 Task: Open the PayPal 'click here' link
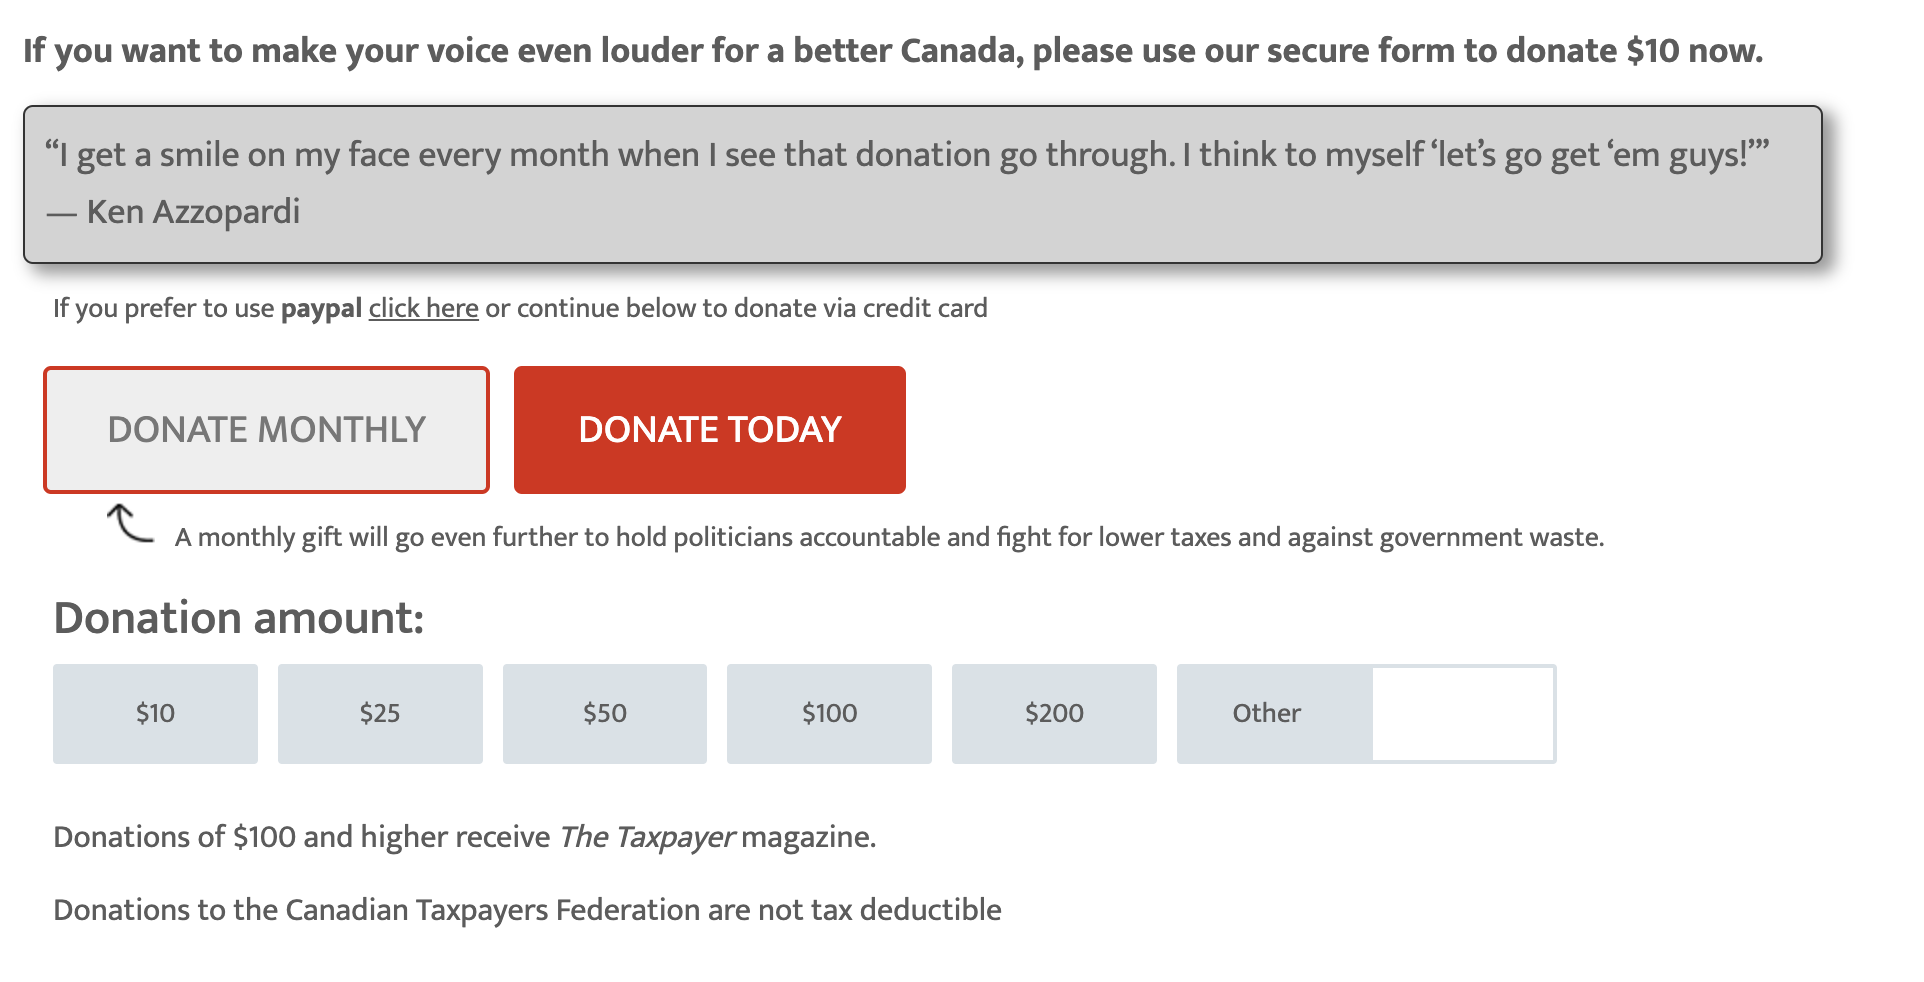[x=423, y=308]
